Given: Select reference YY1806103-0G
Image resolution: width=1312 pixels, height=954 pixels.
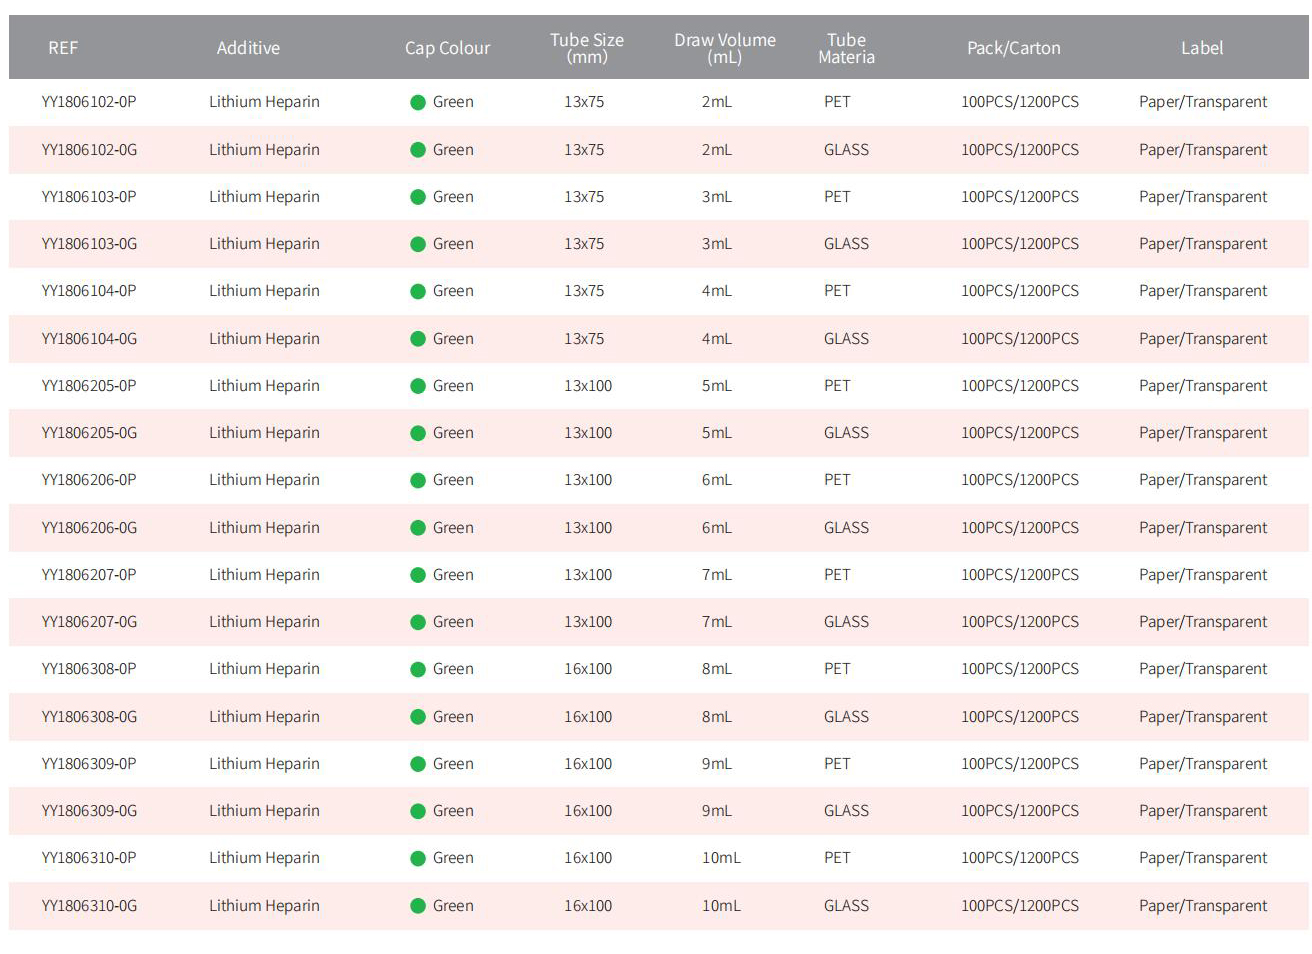Looking at the screenshot, I should point(89,244).
